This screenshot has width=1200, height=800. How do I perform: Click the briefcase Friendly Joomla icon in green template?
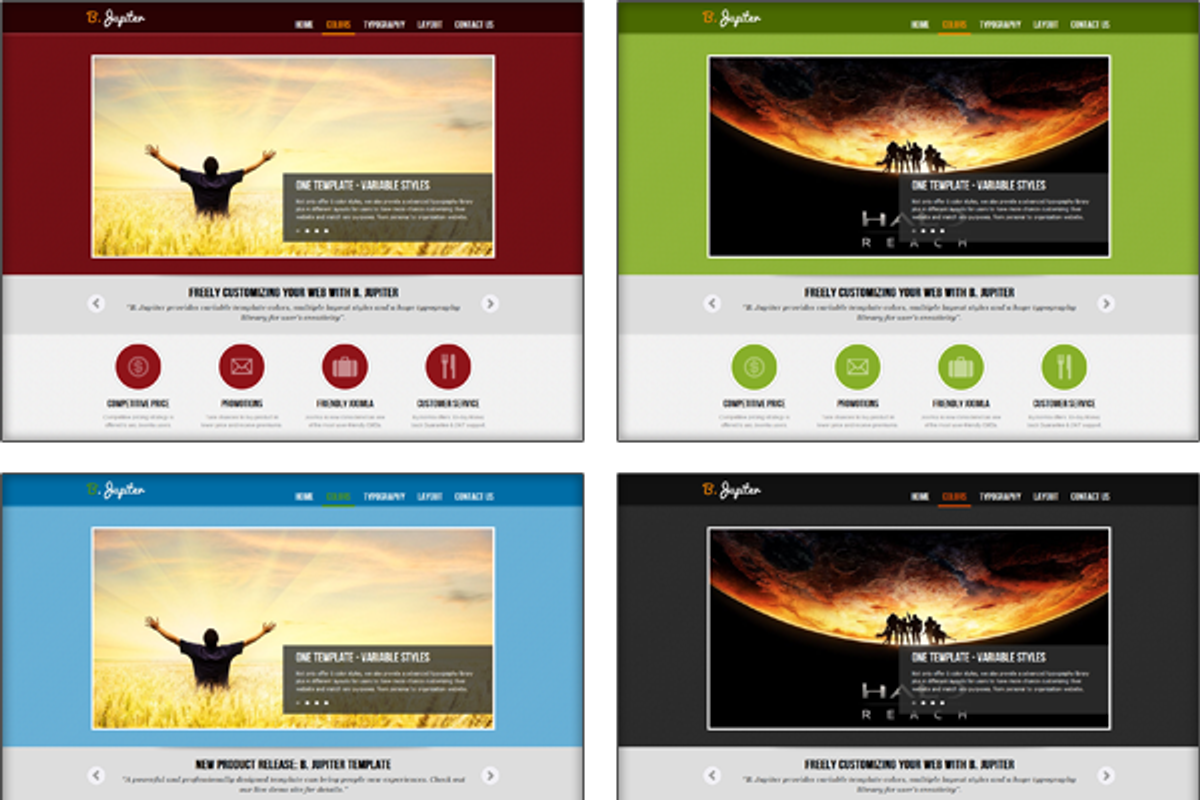tap(961, 367)
